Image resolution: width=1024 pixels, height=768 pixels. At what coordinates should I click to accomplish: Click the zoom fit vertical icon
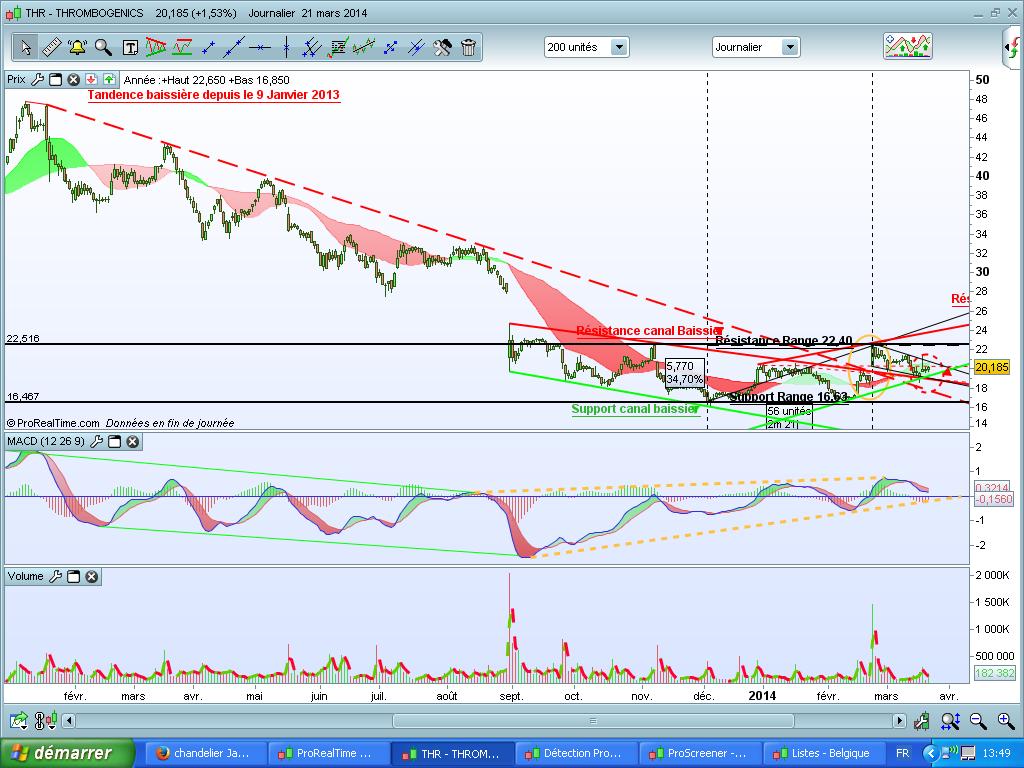coord(950,721)
